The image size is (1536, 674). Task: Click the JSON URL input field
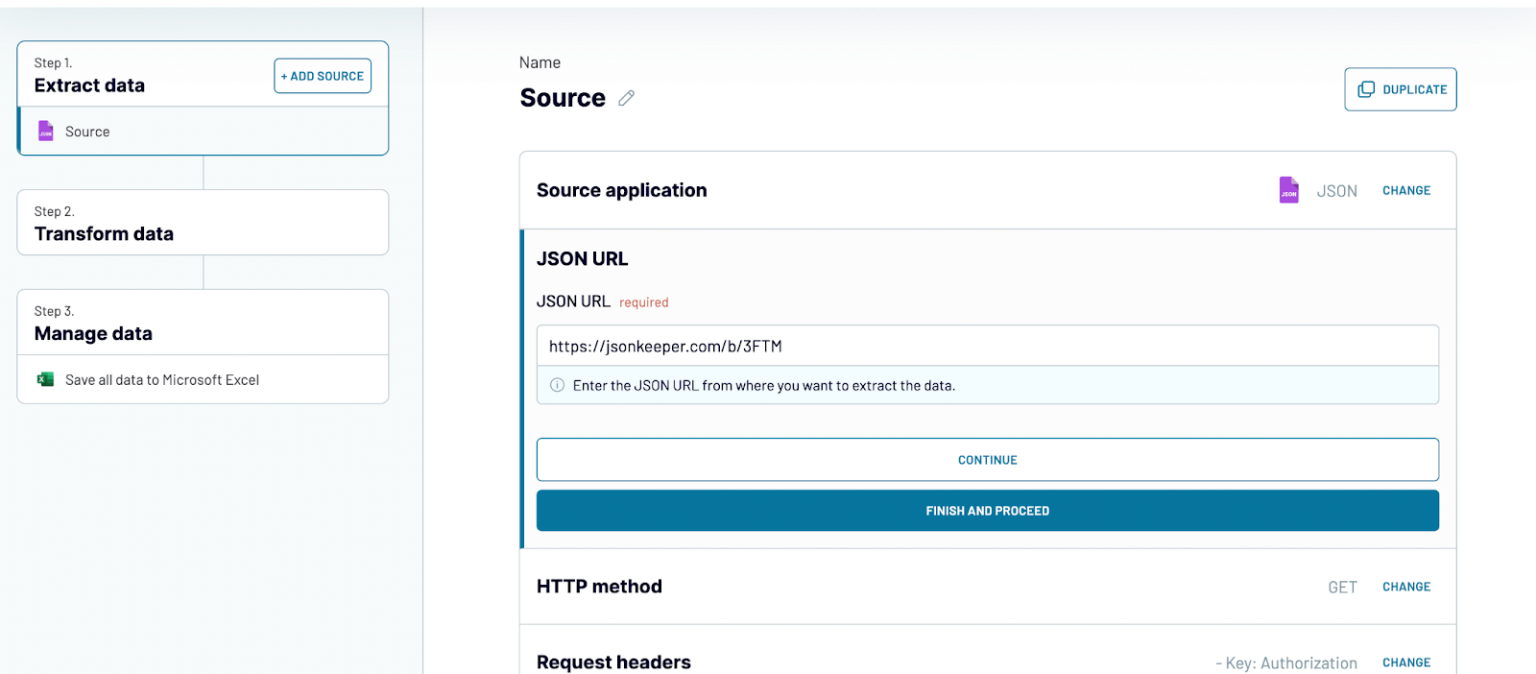pyautogui.click(x=988, y=345)
